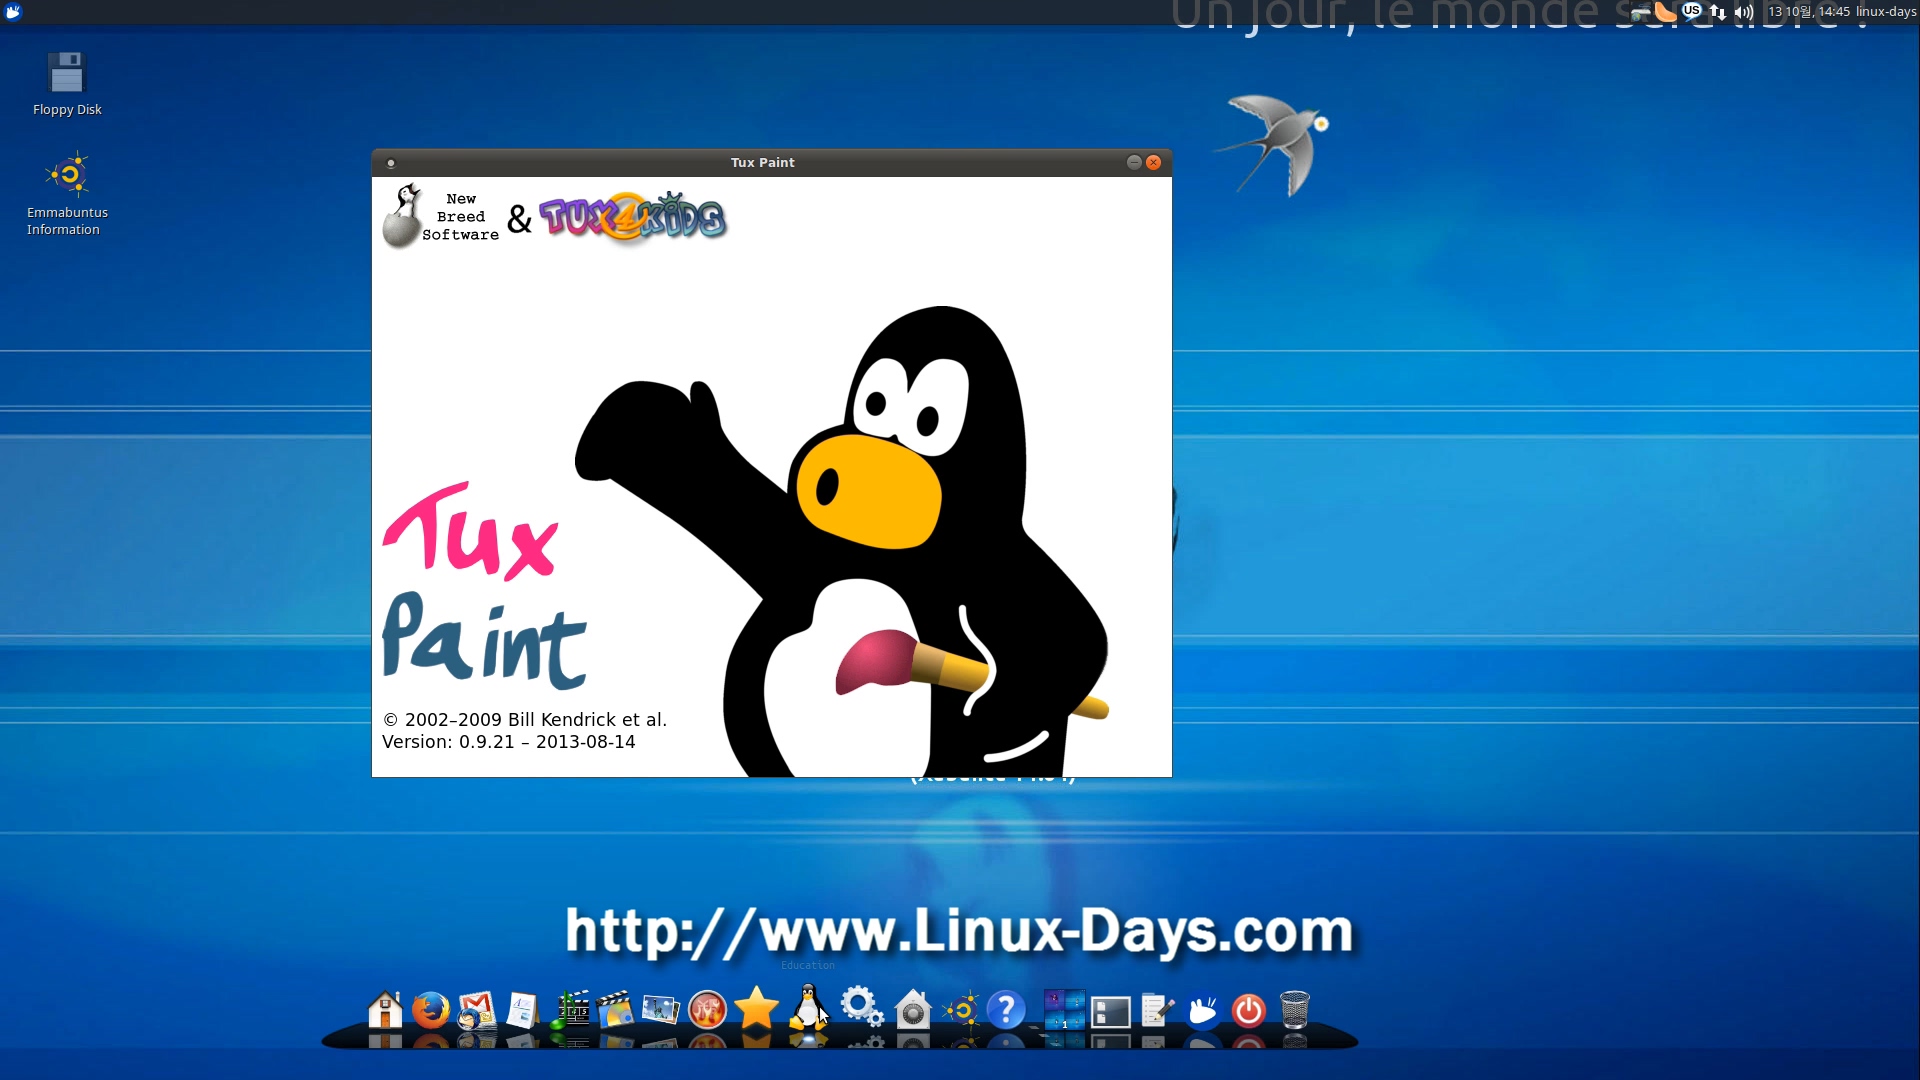Click the printer with globe tray icon

[1640, 12]
